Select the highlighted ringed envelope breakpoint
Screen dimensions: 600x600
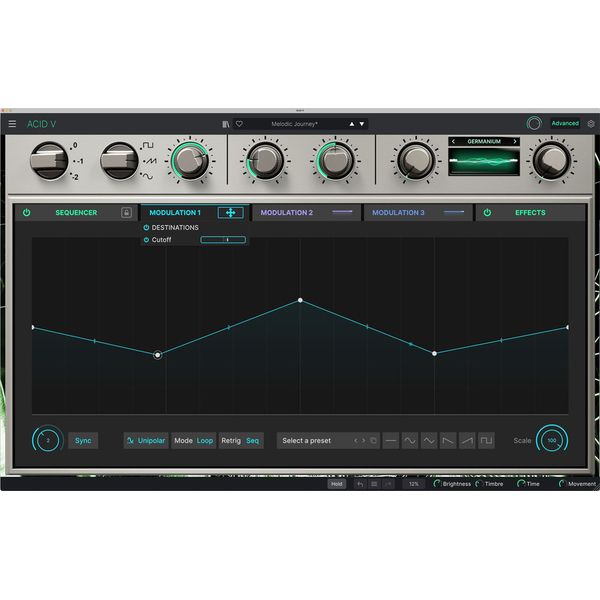click(x=158, y=355)
